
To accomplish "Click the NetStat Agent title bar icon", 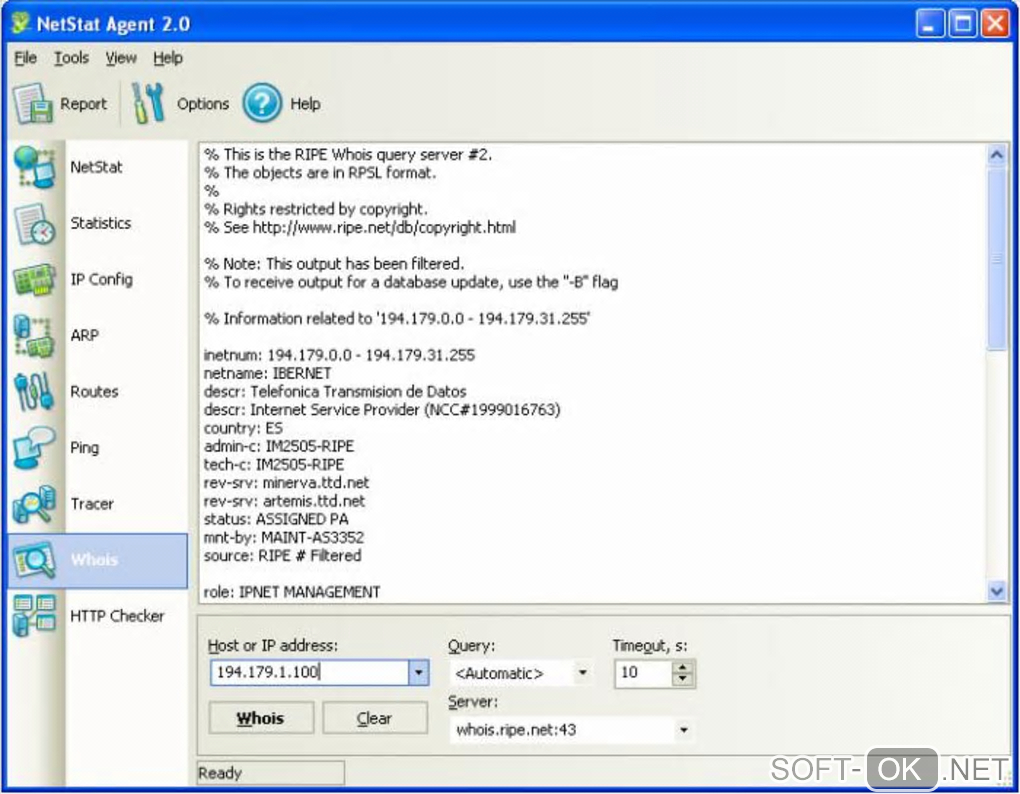I will click(21, 23).
